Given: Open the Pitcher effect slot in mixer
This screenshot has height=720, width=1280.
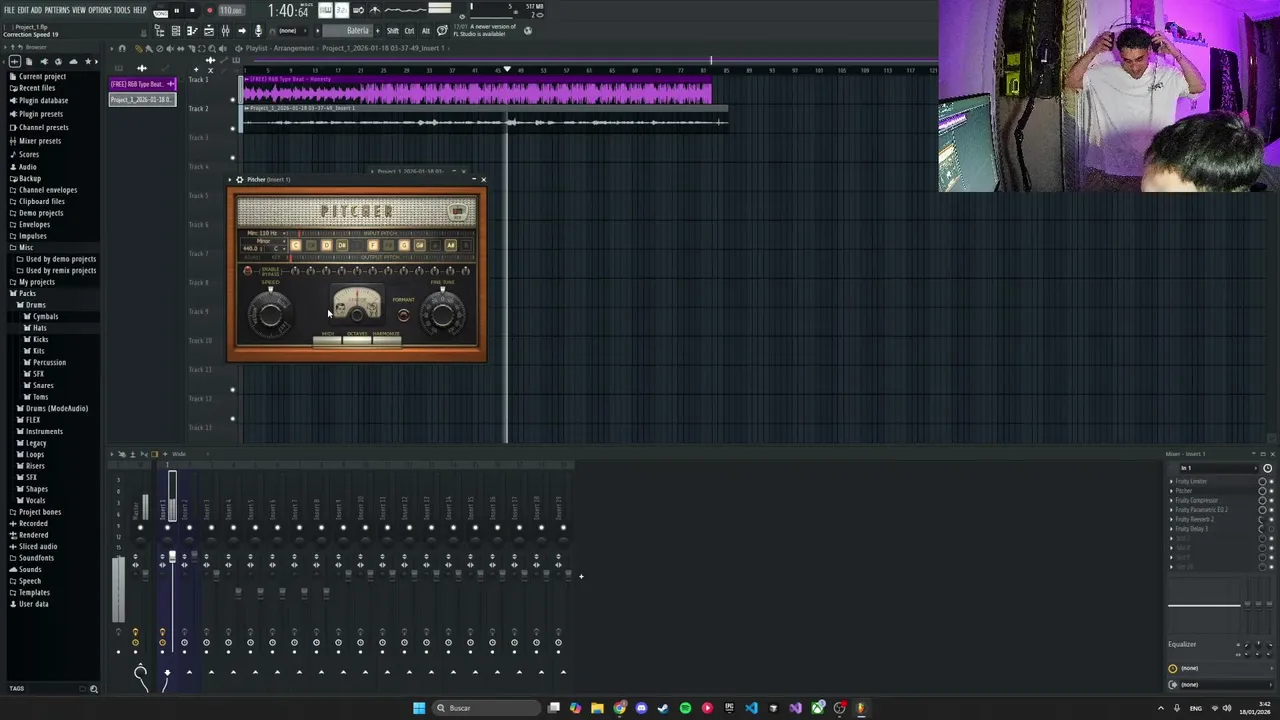Looking at the screenshot, I should (x=1184, y=491).
